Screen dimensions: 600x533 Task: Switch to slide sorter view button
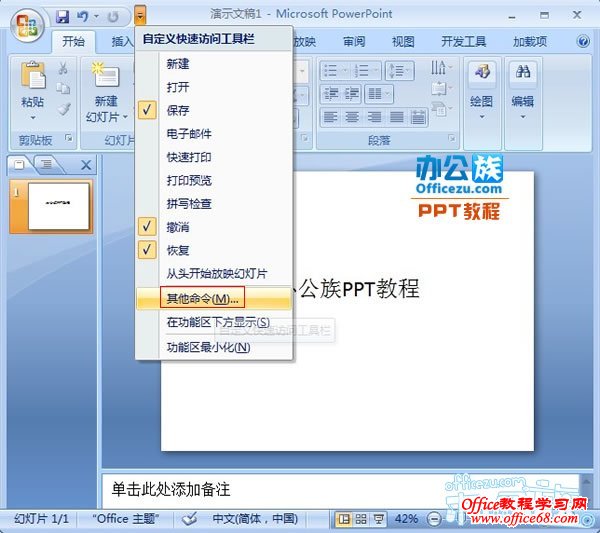point(361,519)
